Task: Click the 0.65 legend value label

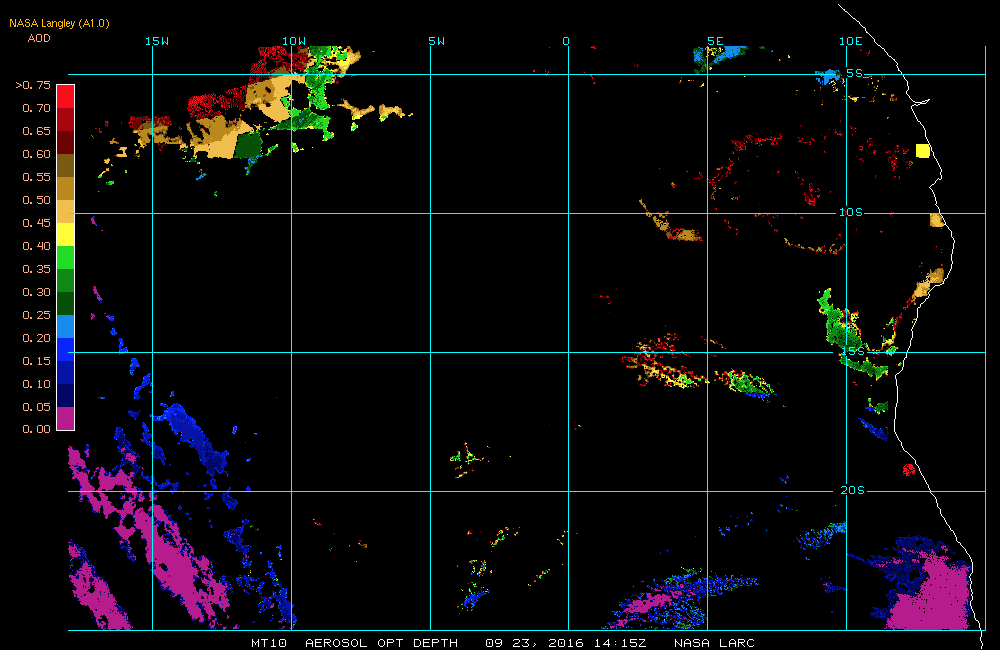Action: pos(36,131)
